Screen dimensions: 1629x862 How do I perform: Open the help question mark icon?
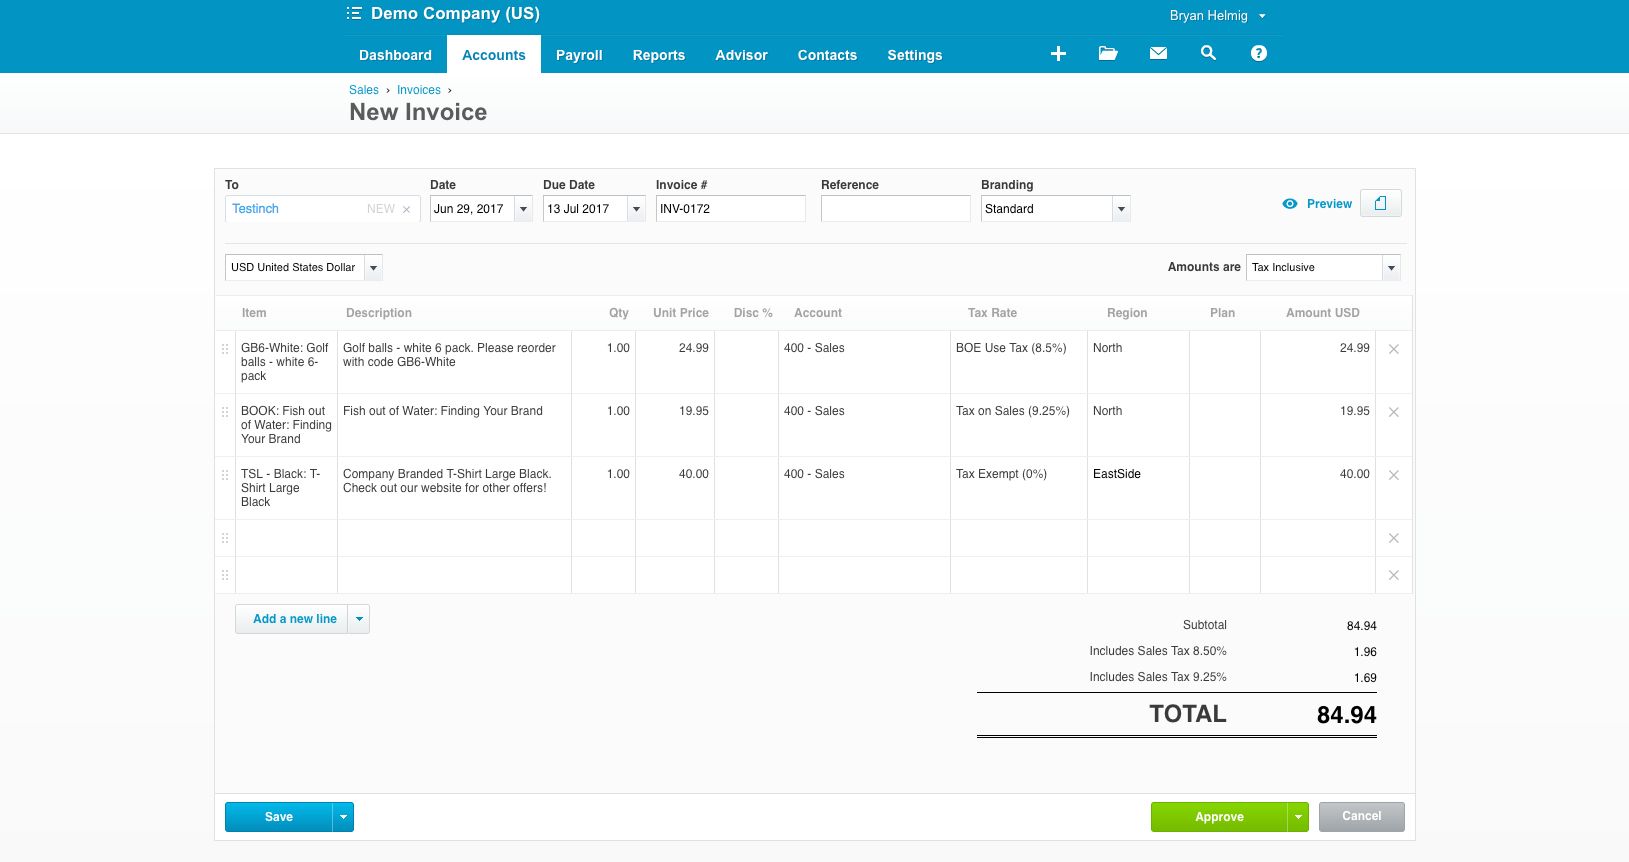1259,54
